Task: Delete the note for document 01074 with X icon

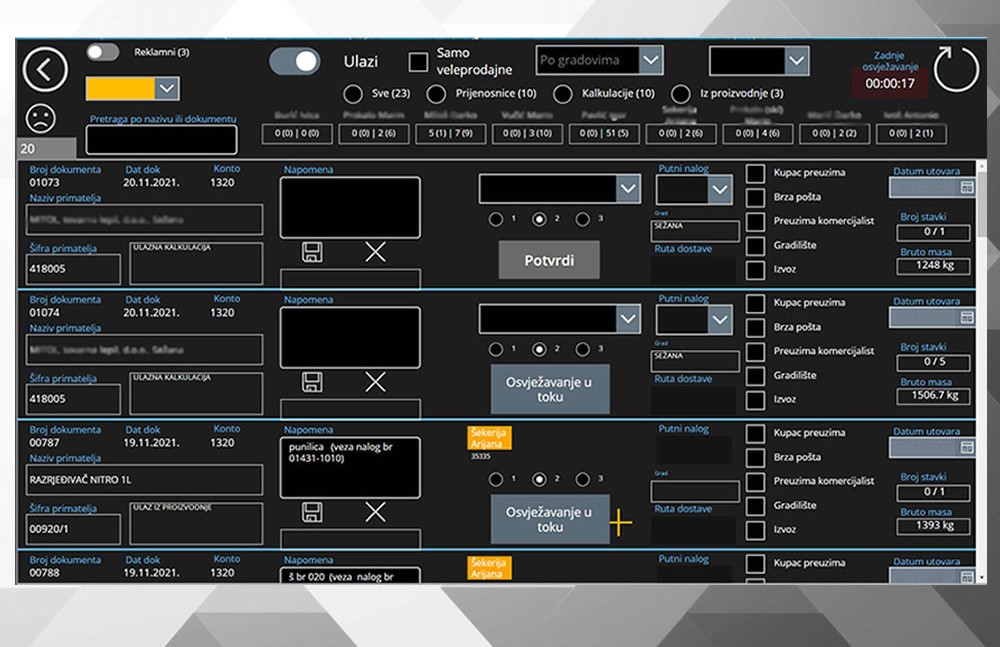Action: 375,382
